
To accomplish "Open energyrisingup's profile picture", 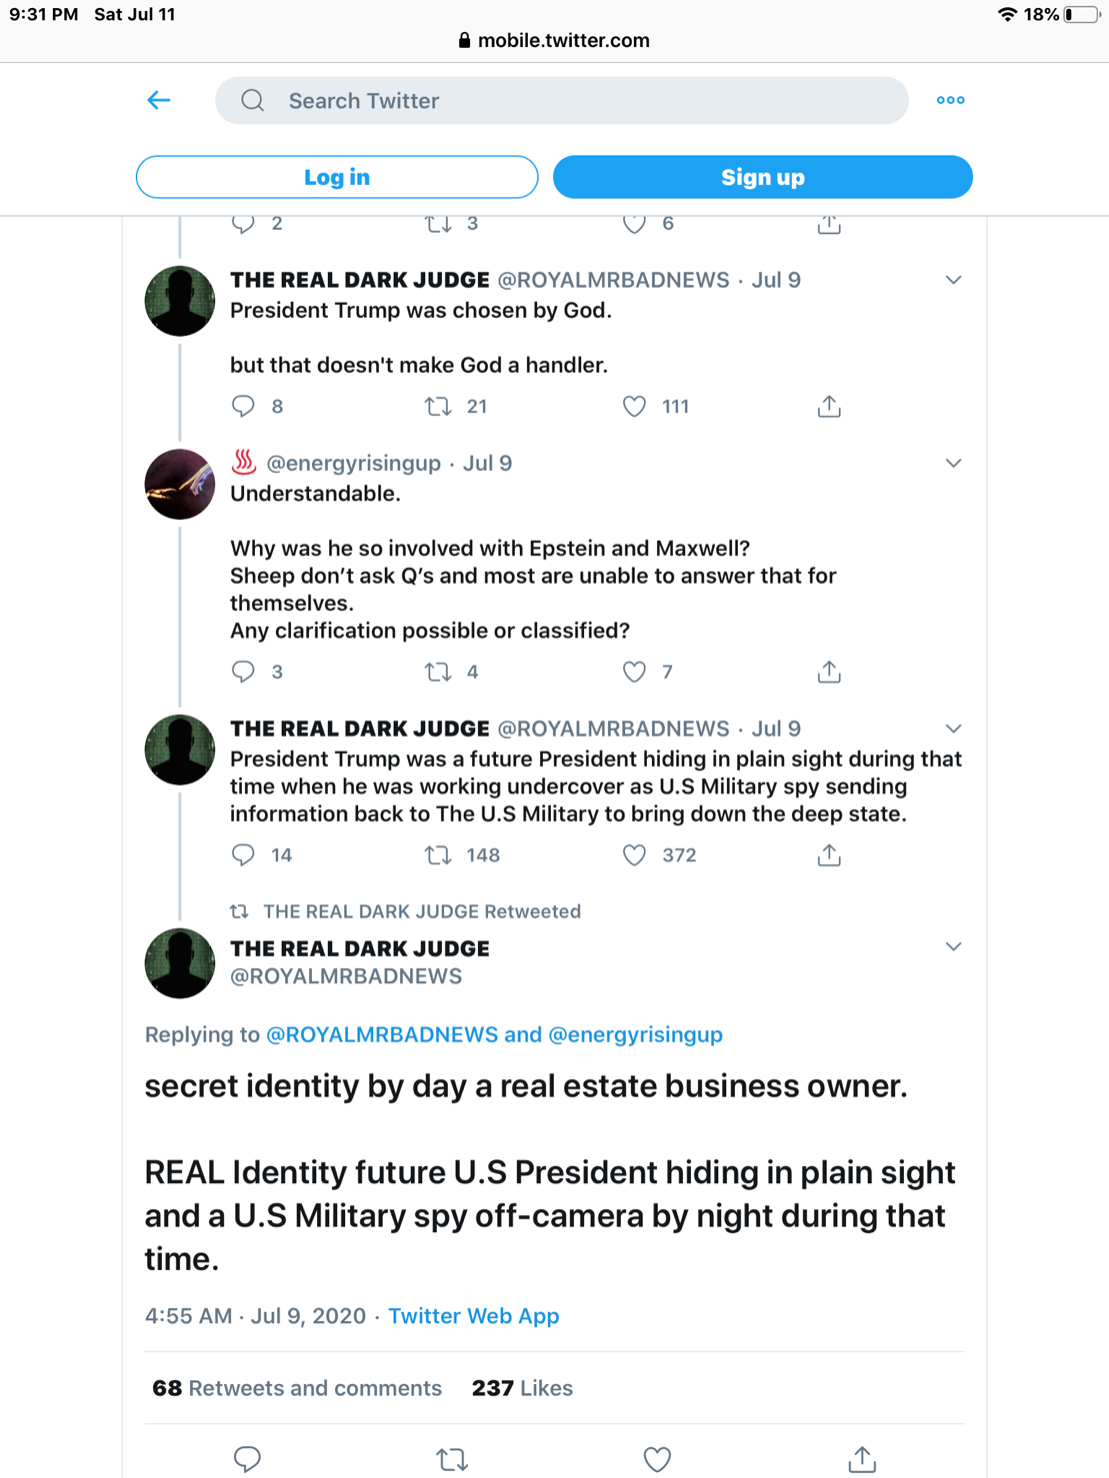I will (x=180, y=484).
